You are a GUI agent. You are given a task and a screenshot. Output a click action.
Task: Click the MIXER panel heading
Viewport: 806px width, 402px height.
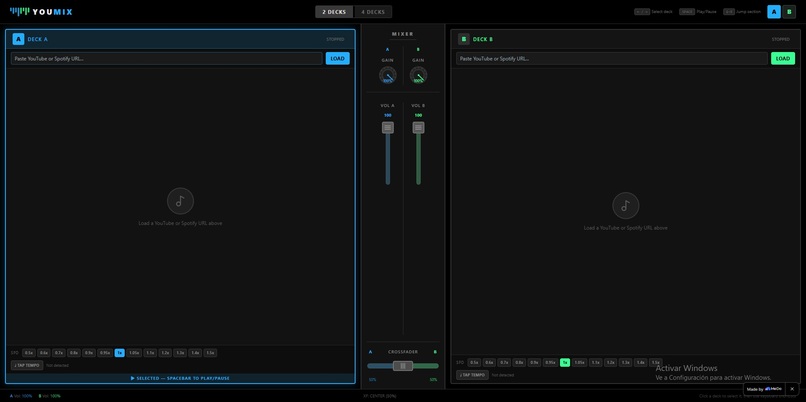pyautogui.click(x=403, y=34)
